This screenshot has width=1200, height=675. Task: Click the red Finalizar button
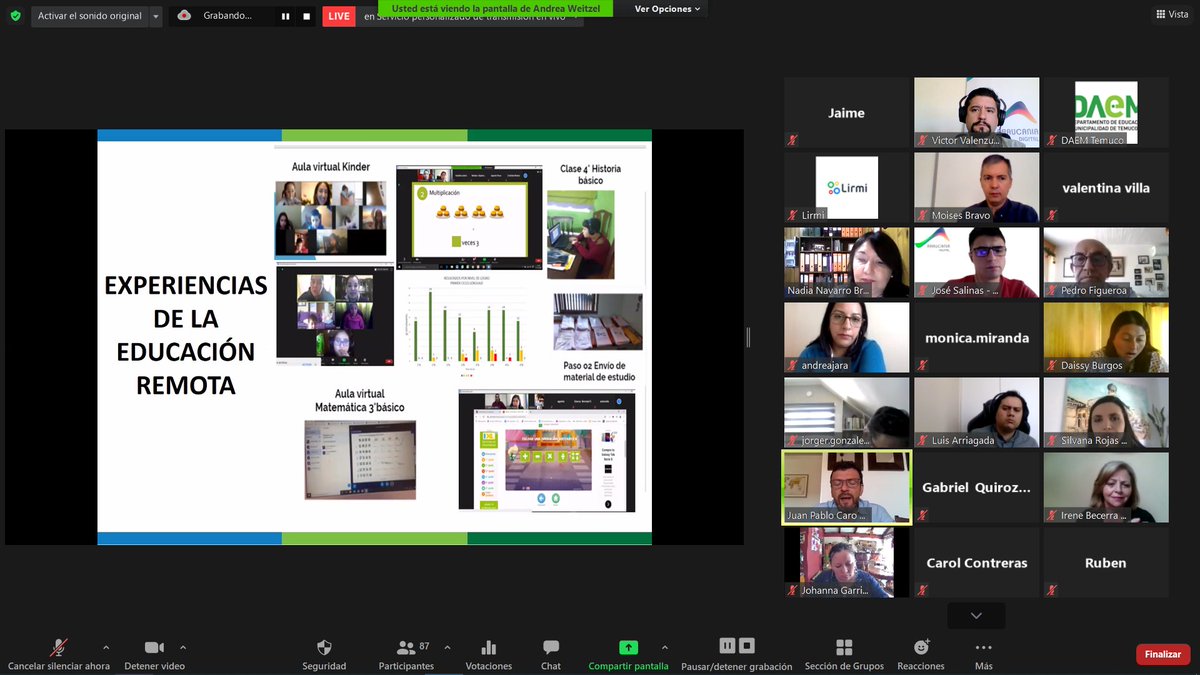coord(1163,654)
